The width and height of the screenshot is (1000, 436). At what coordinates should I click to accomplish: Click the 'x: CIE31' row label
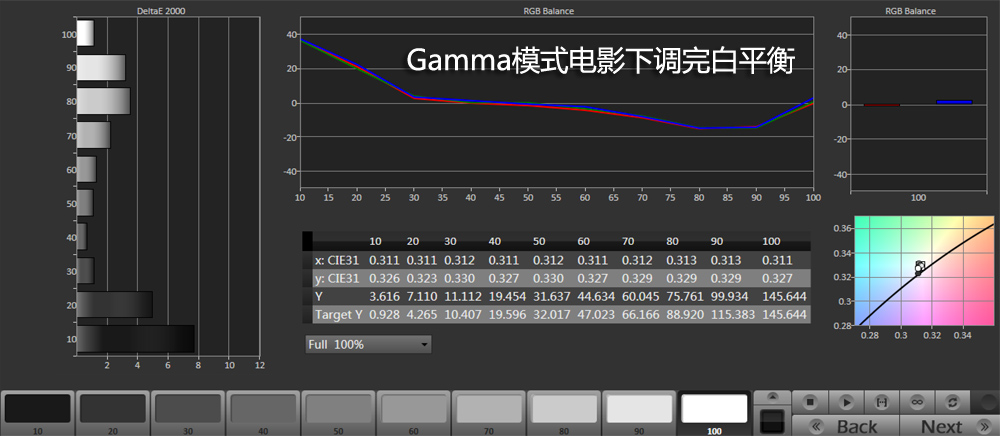(x=336, y=261)
